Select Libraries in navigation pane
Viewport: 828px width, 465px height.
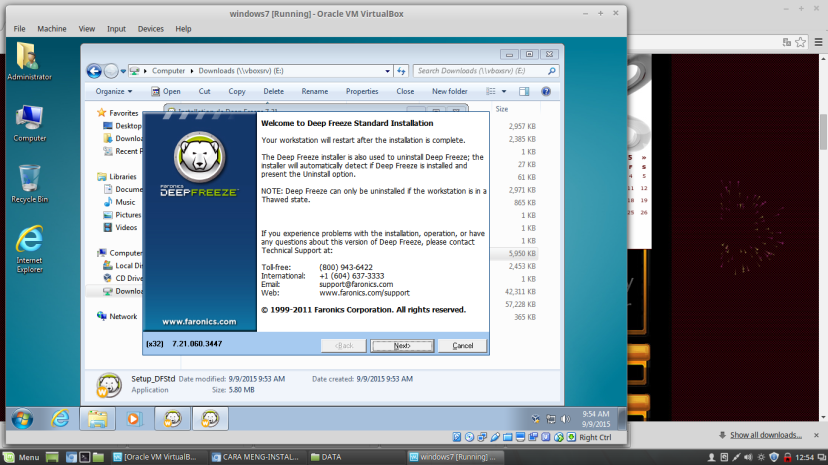tap(117, 177)
